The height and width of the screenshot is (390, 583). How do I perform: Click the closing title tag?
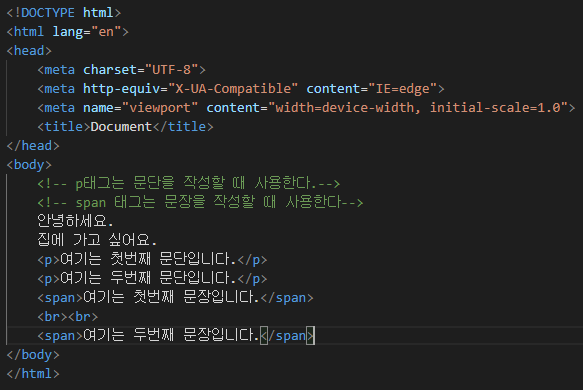click(x=183, y=127)
